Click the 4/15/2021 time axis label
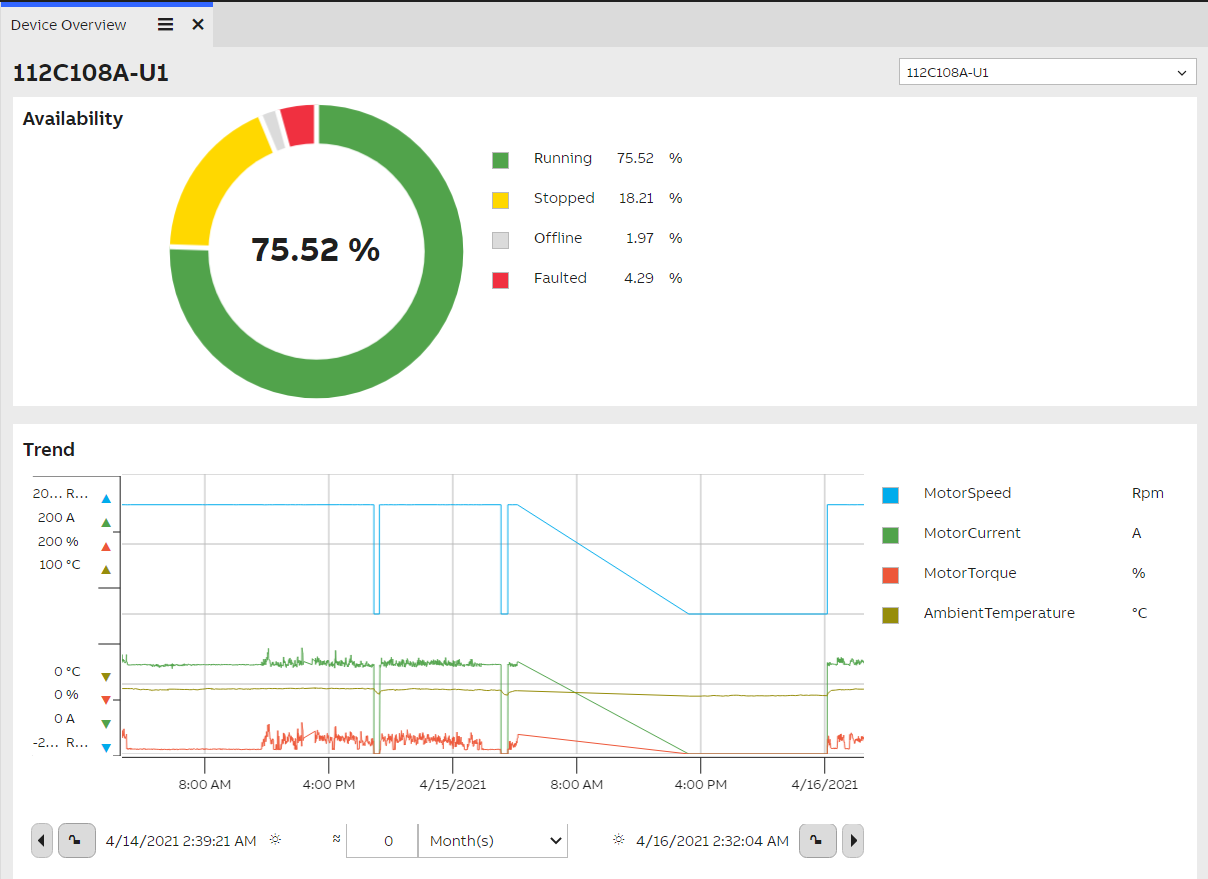This screenshot has width=1208, height=879. (x=454, y=785)
